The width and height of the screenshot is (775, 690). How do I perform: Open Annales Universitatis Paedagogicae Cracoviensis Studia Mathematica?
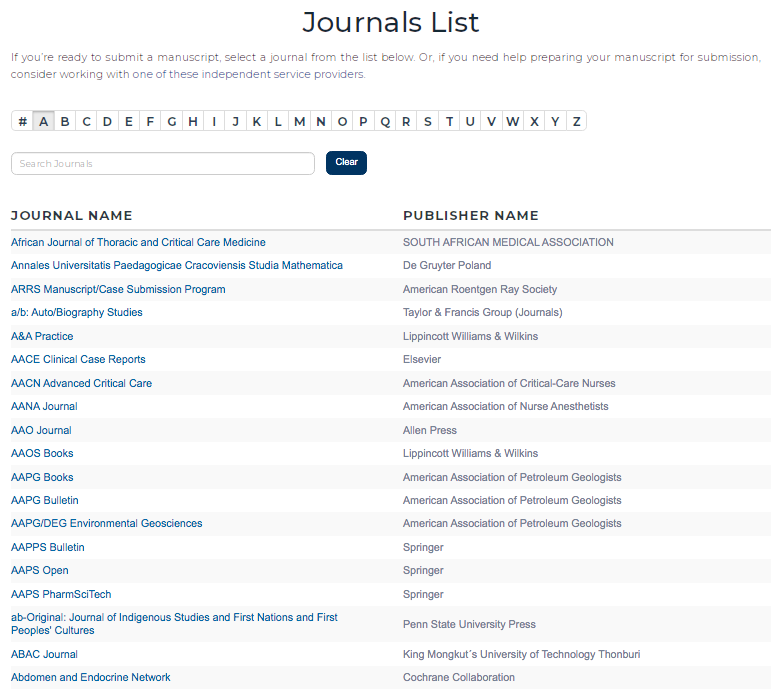tap(176, 265)
